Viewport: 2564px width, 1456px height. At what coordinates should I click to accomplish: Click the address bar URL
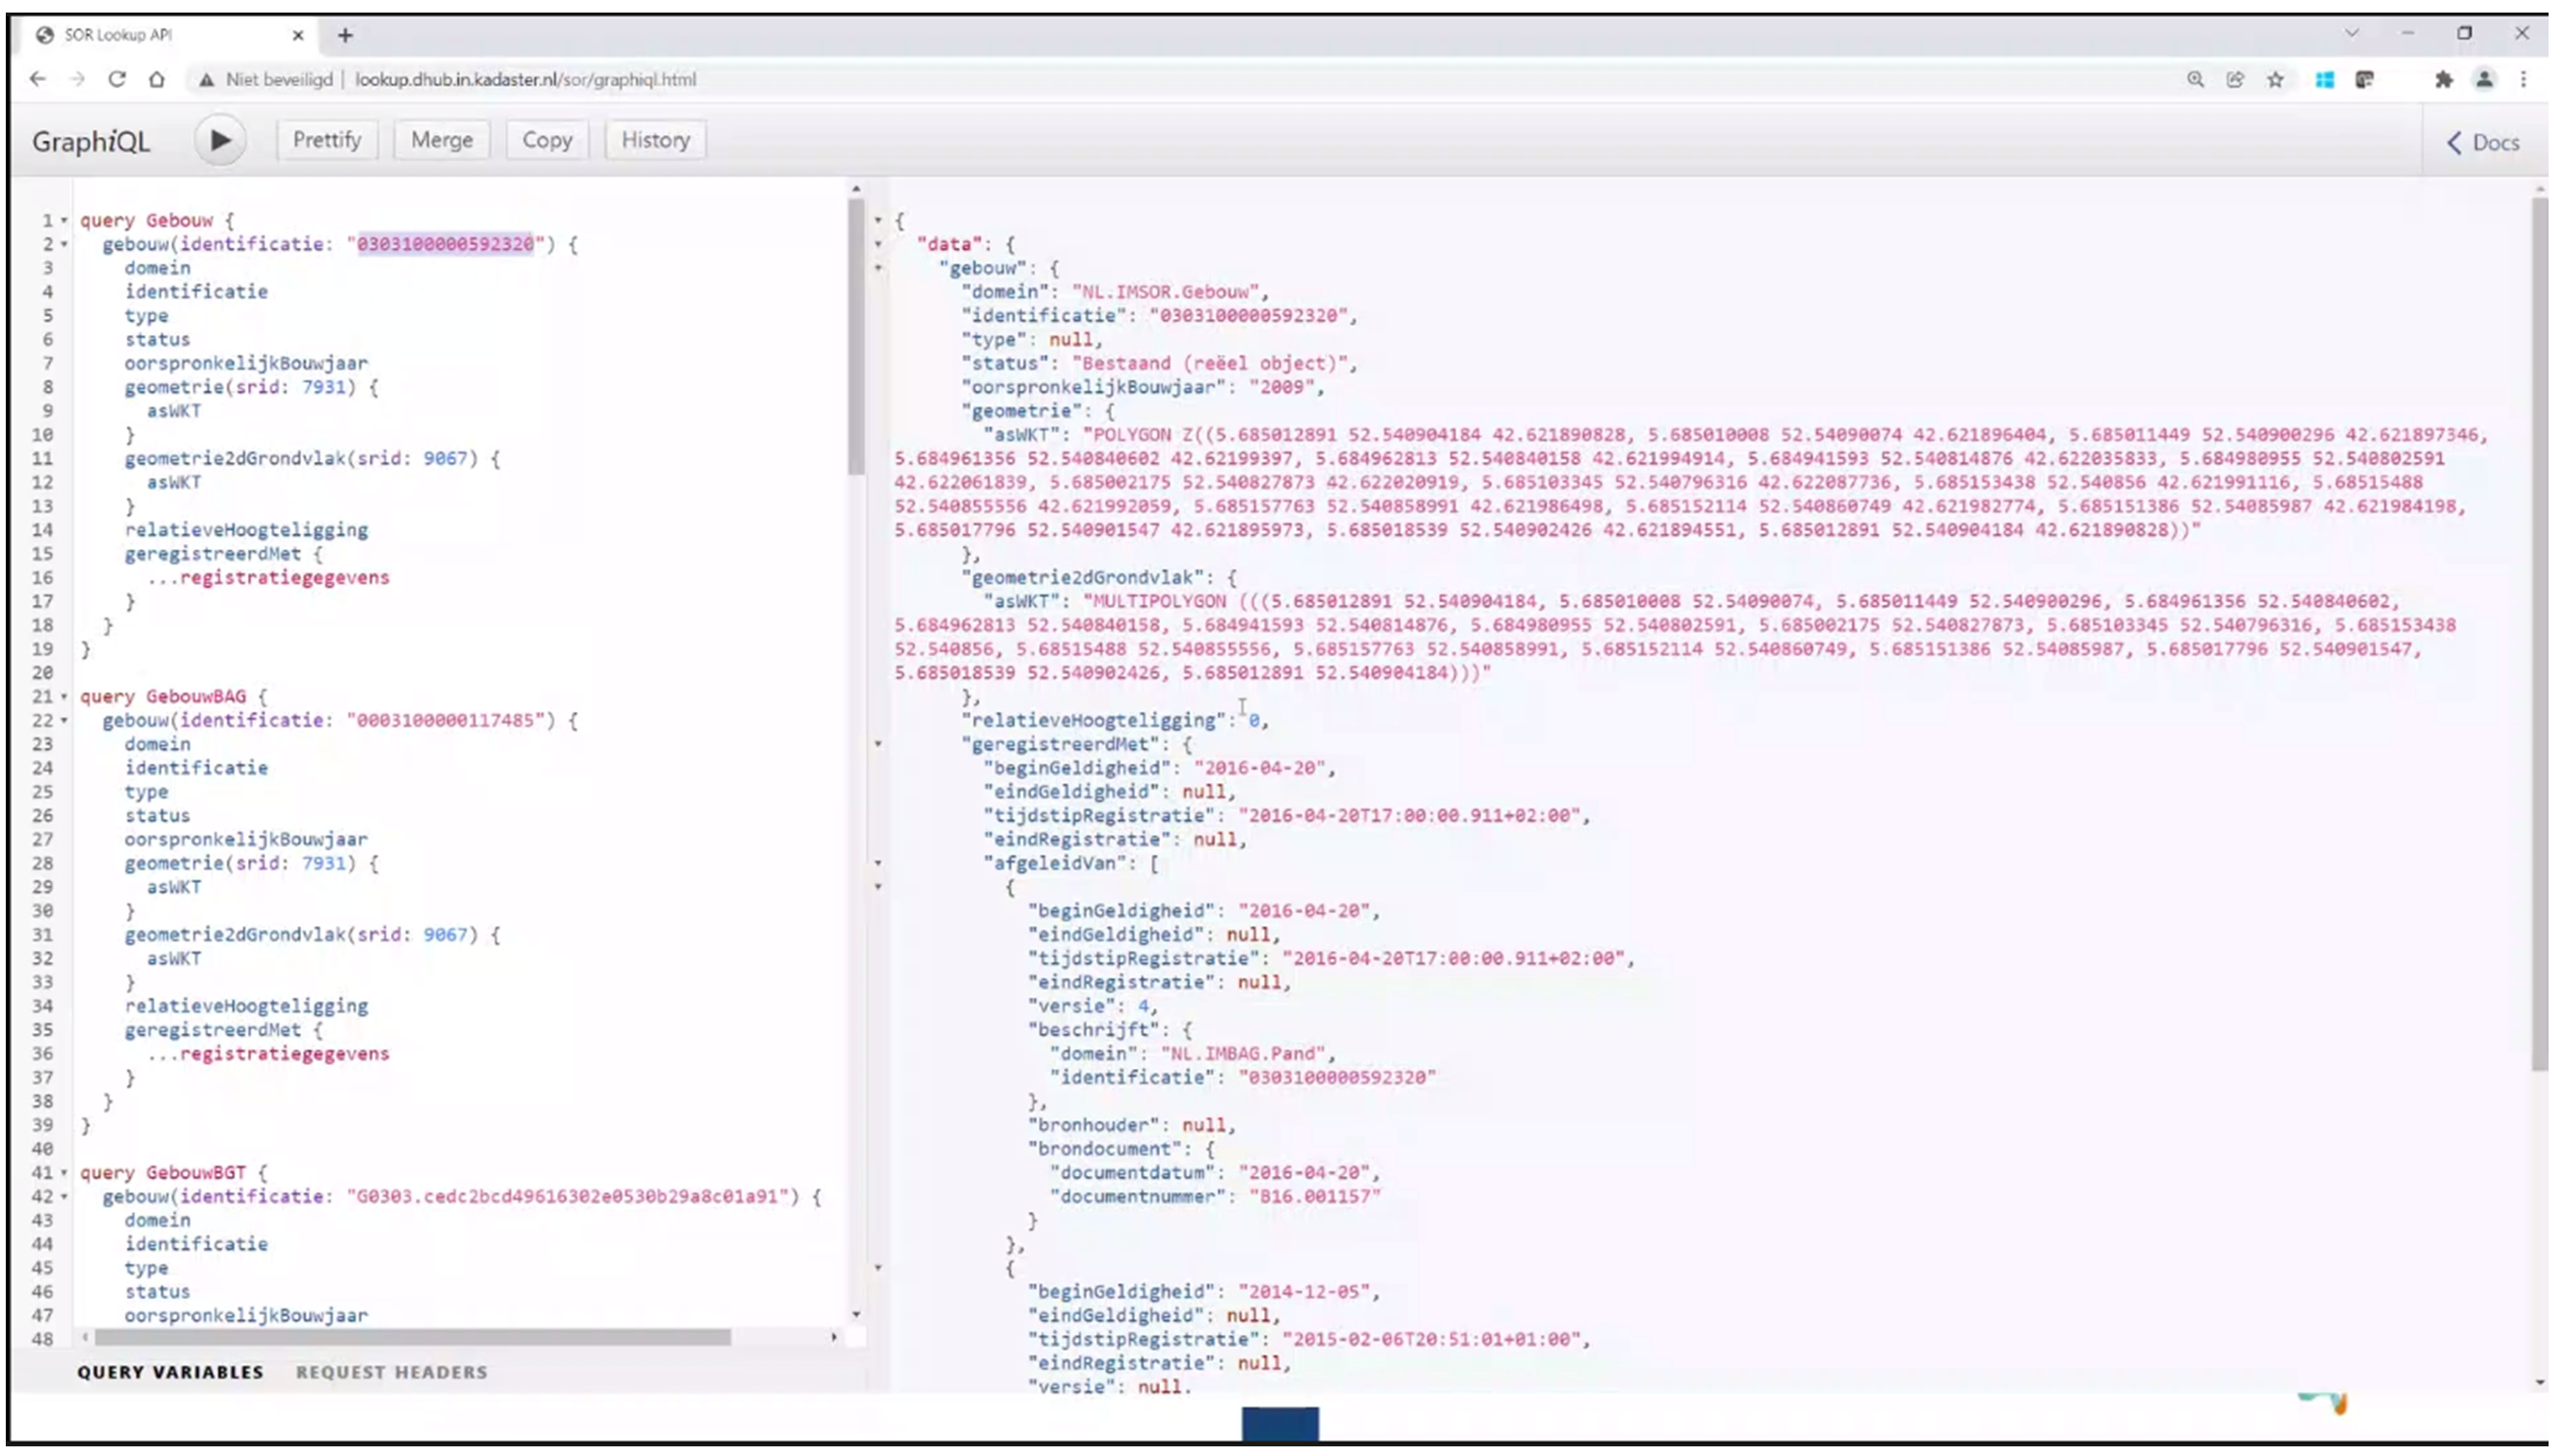[x=526, y=79]
